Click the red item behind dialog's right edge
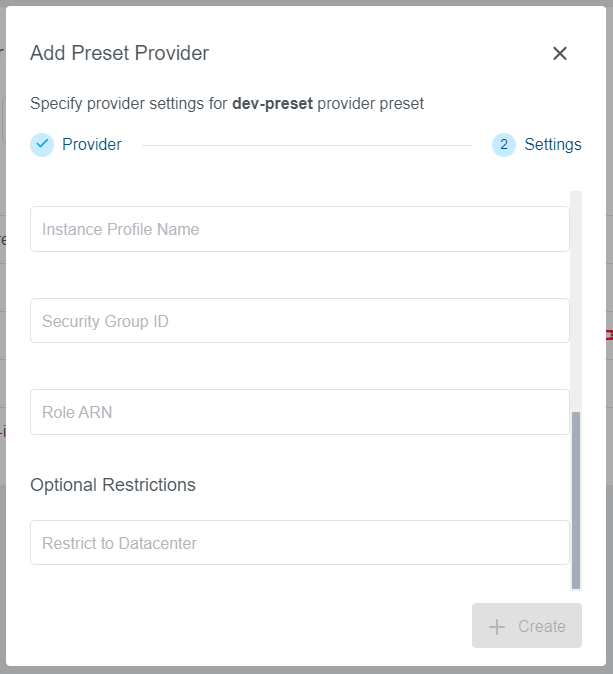The height and width of the screenshot is (674, 613). tap(609, 335)
